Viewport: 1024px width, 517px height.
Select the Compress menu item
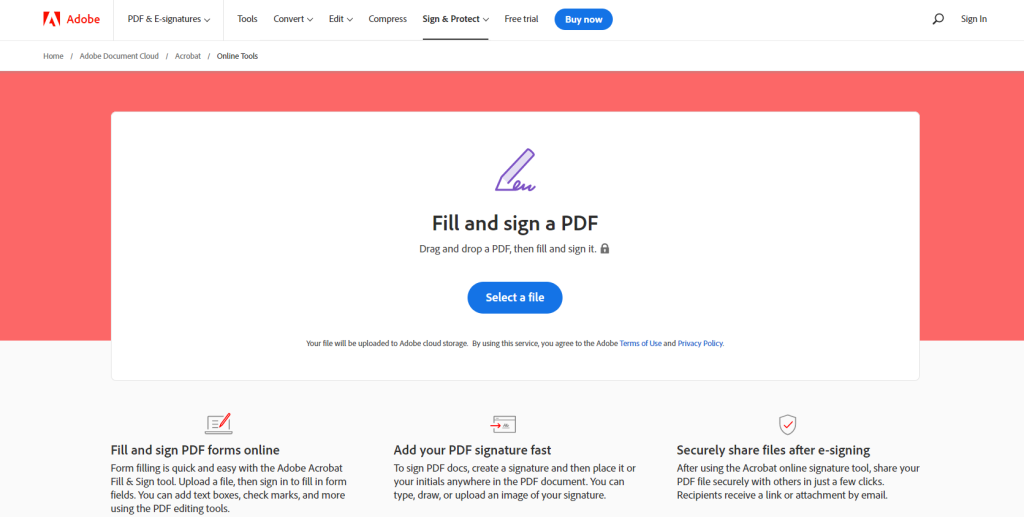click(x=388, y=19)
